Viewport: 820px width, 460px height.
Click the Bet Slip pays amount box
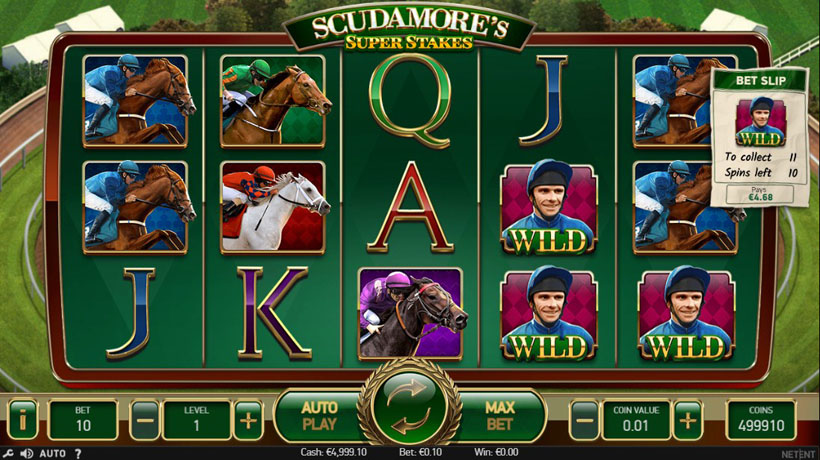pyautogui.click(x=759, y=194)
